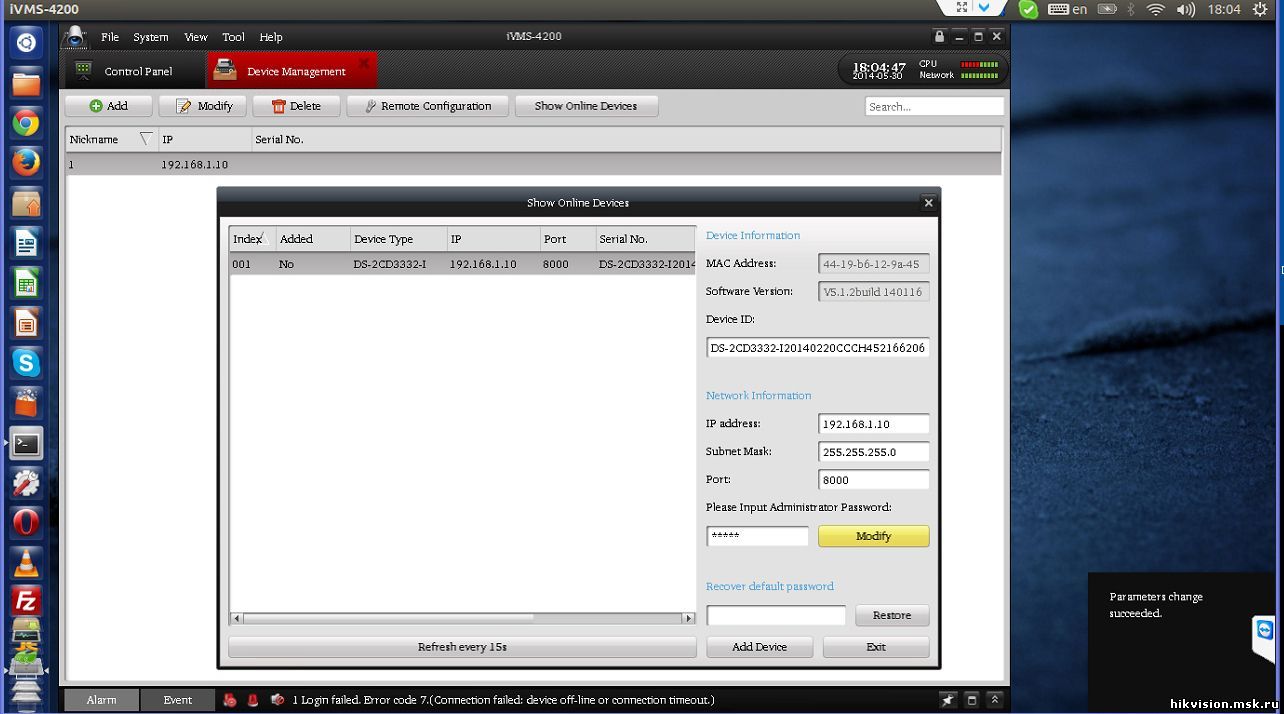Open the Help menu
The image size is (1284, 714).
[x=271, y=37]
